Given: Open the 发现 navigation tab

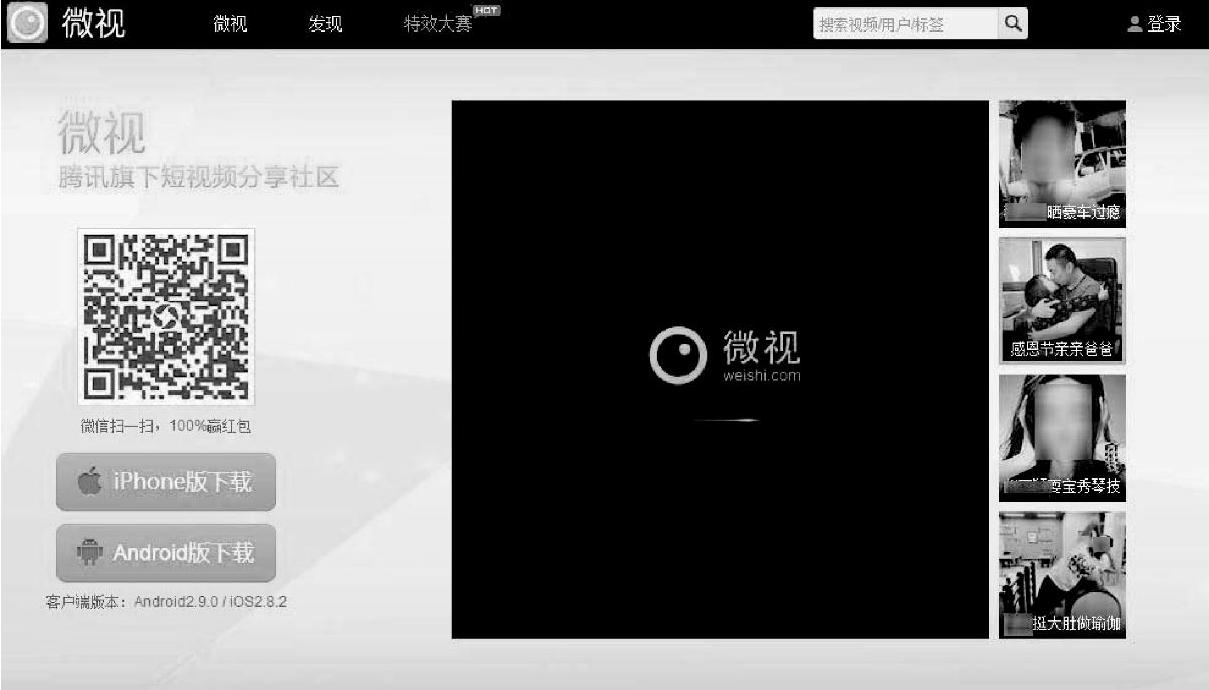Looking at the screenshot, I should (326, 25).
